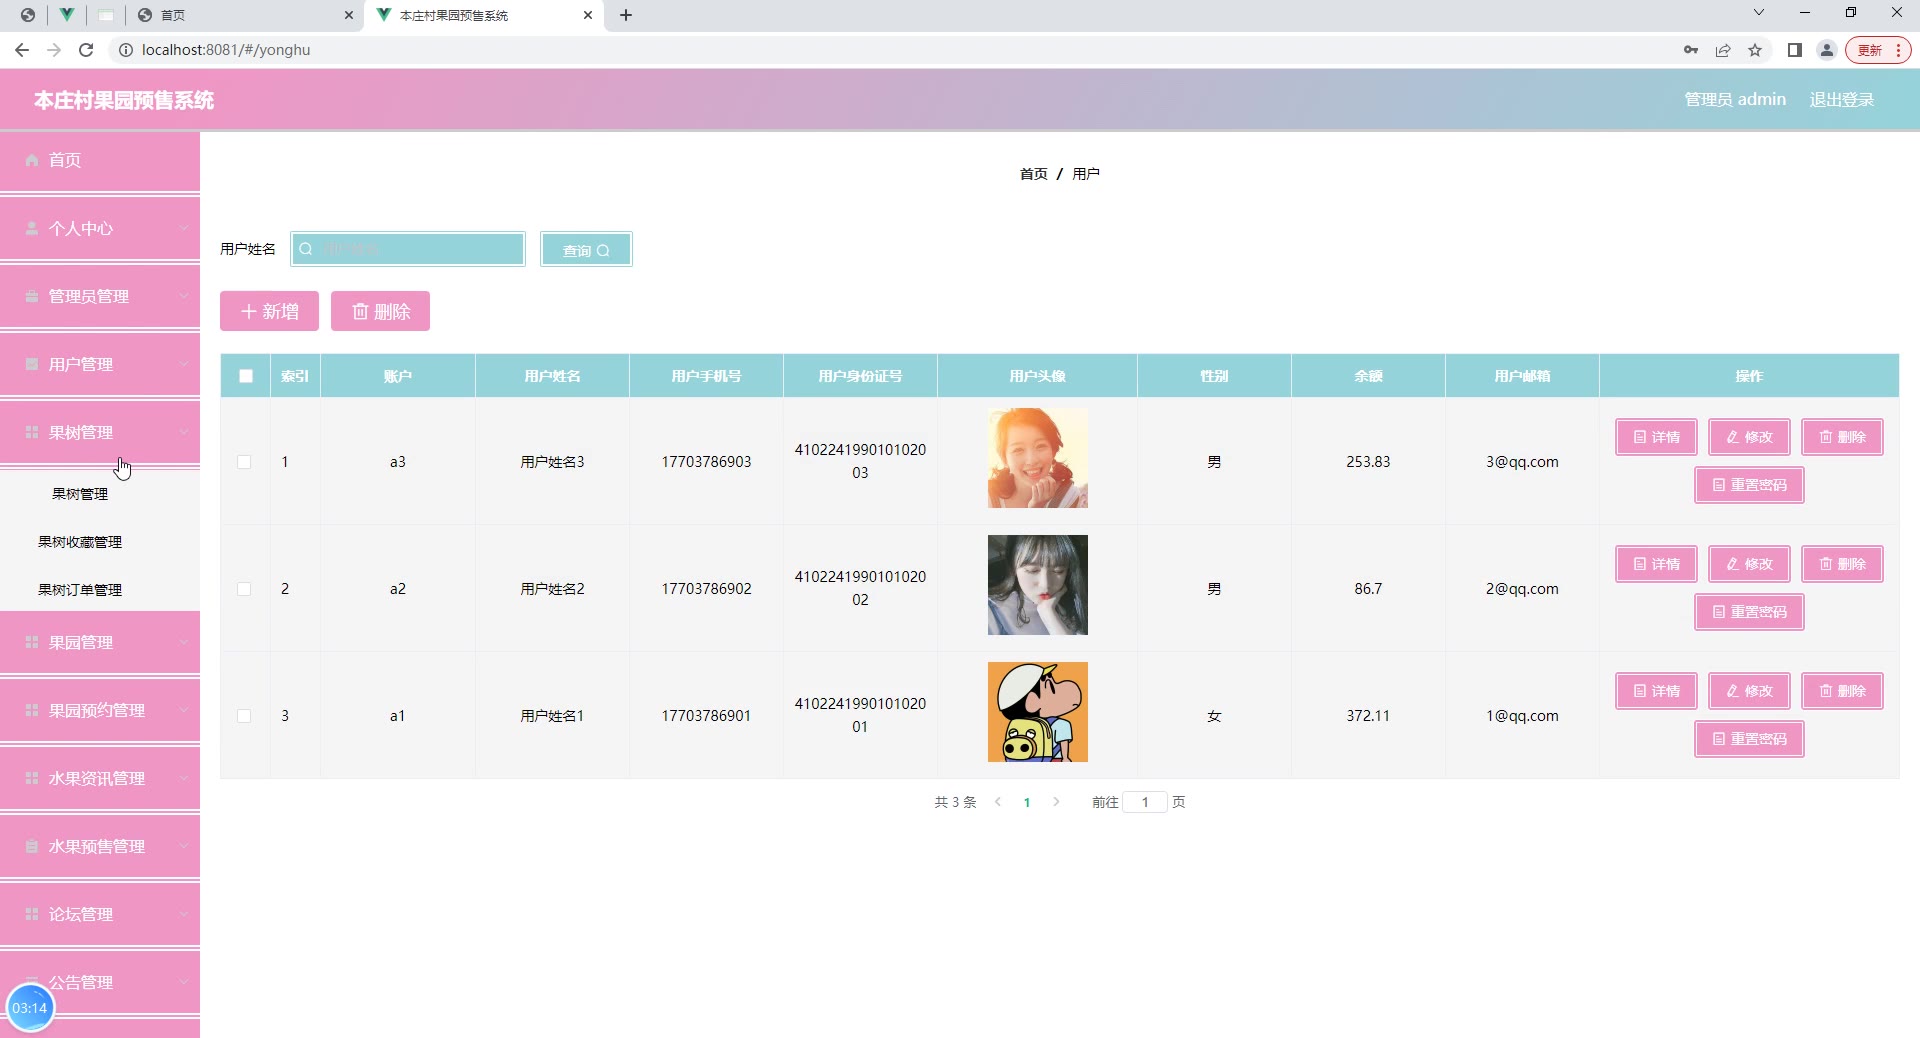Open a new browser tab
Screen dimensions: 1920x1038
point(626,15)
